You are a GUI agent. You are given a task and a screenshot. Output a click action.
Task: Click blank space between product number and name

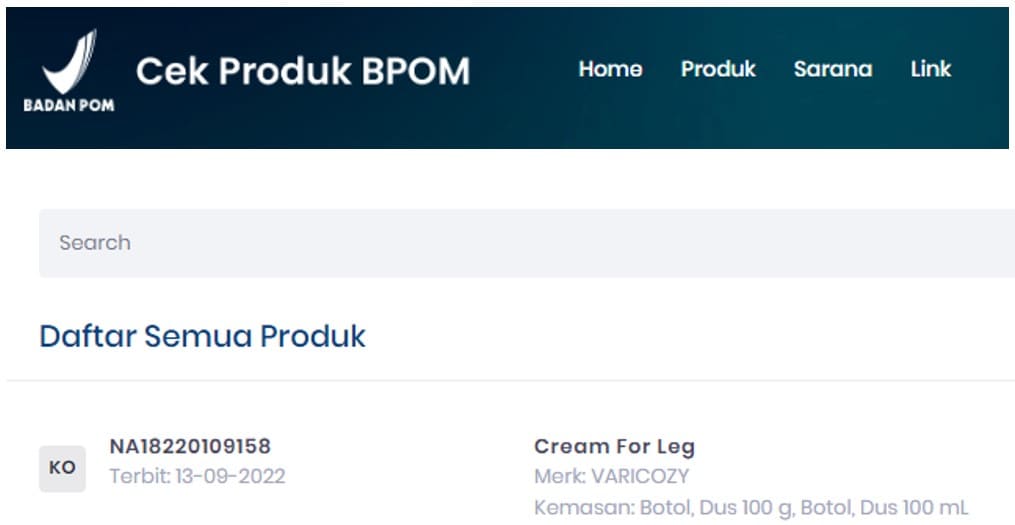pyautogui.click(x=410, y=460)
